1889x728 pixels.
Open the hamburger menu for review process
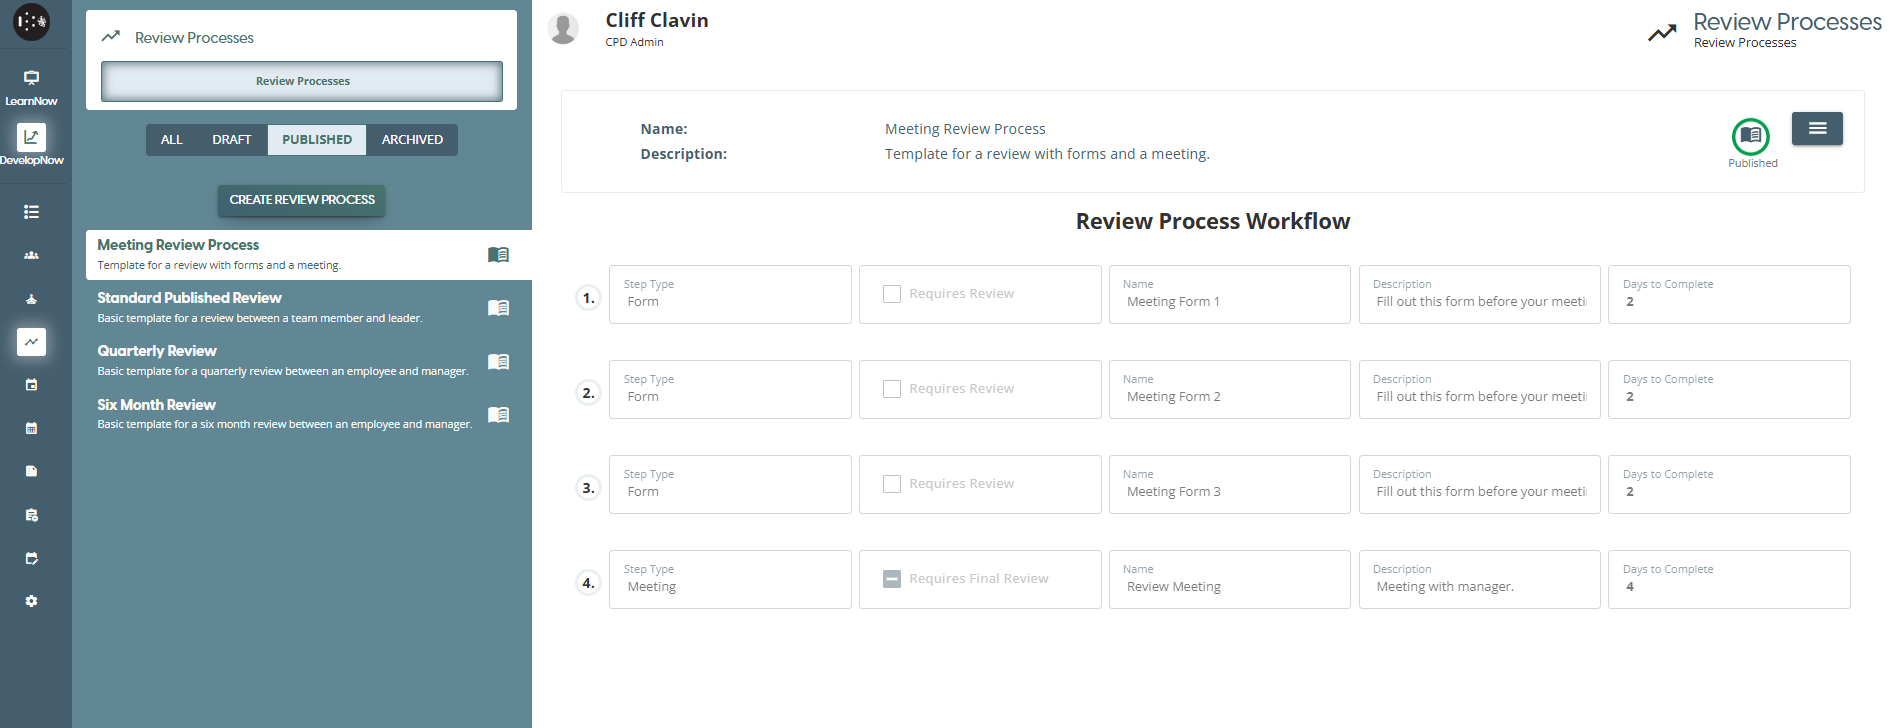coord(1817,129)
